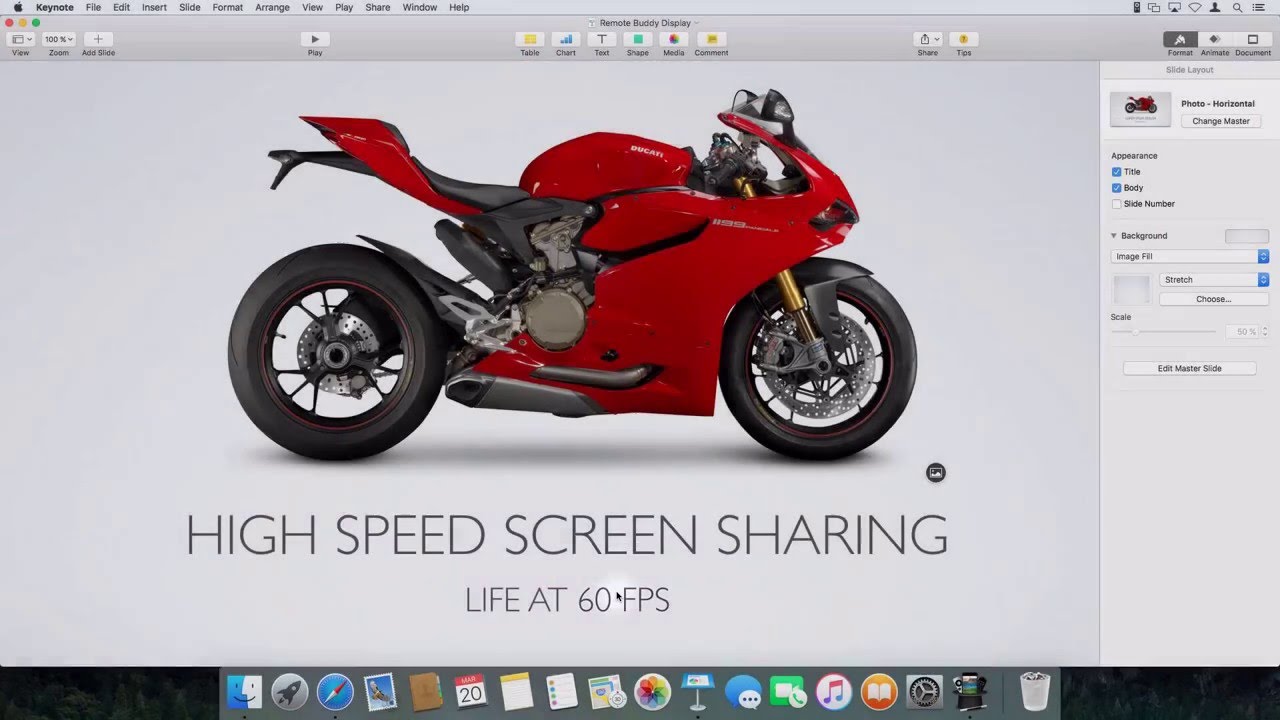The width and height of the screenshot is (1280, 720).
Task: Insert a Table from the toolbar
Action: [x=530, y=39]
